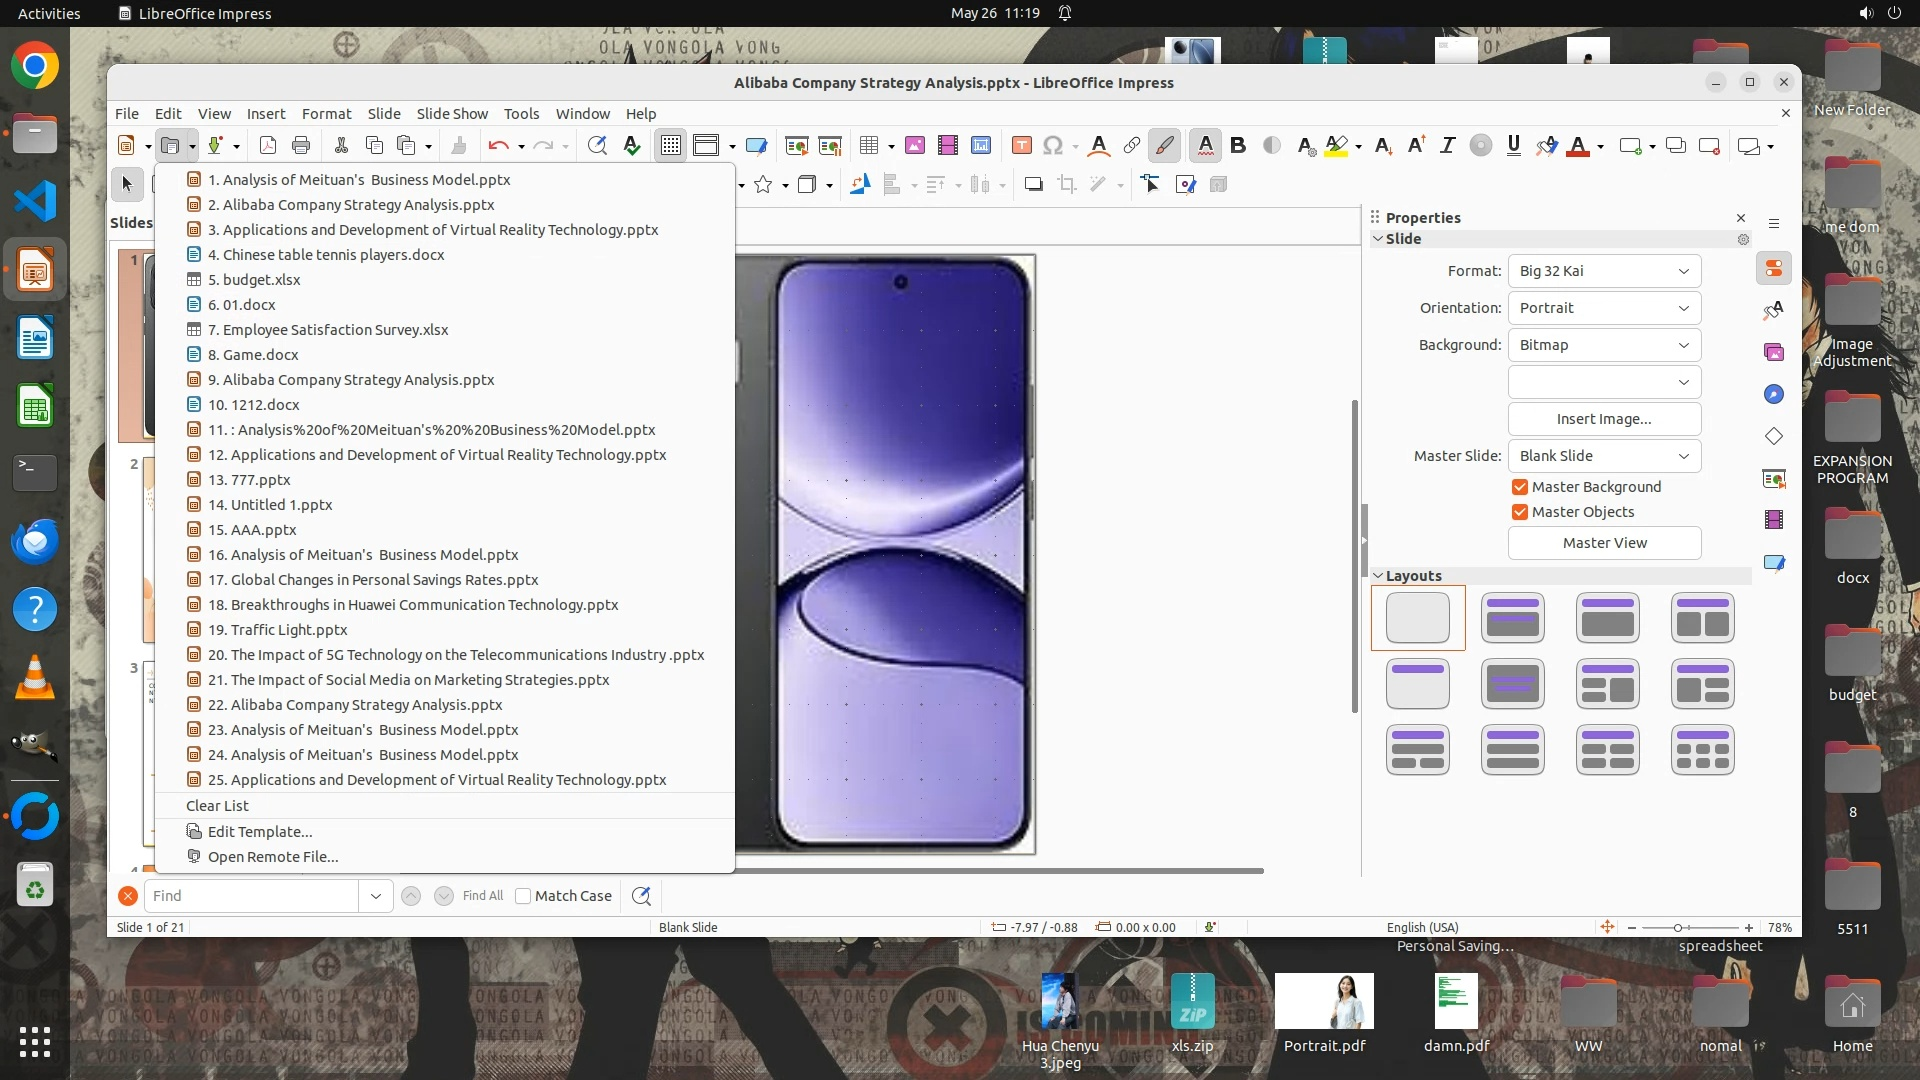Click the Master View button

(x=1604, y=543)
